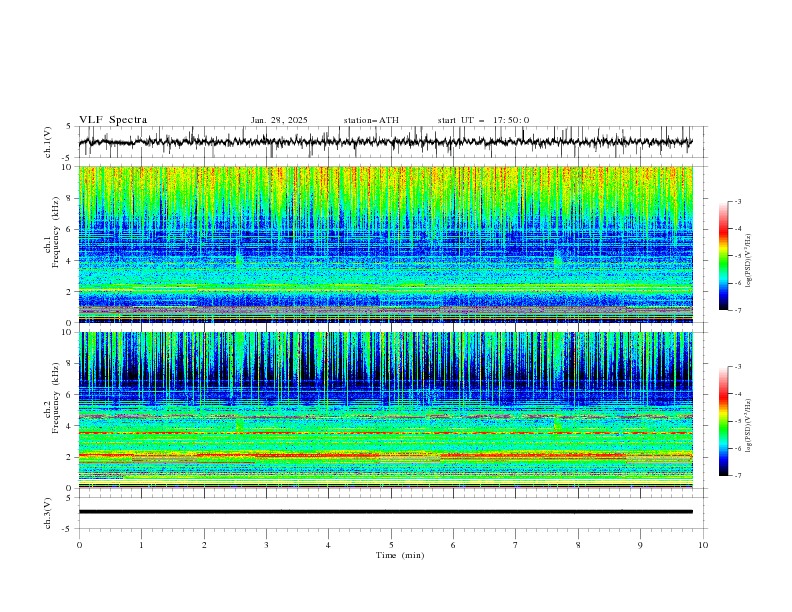Click the time axis tick label 3
Image resolution: width=792 pixels, height=612 pixels.
266,545
